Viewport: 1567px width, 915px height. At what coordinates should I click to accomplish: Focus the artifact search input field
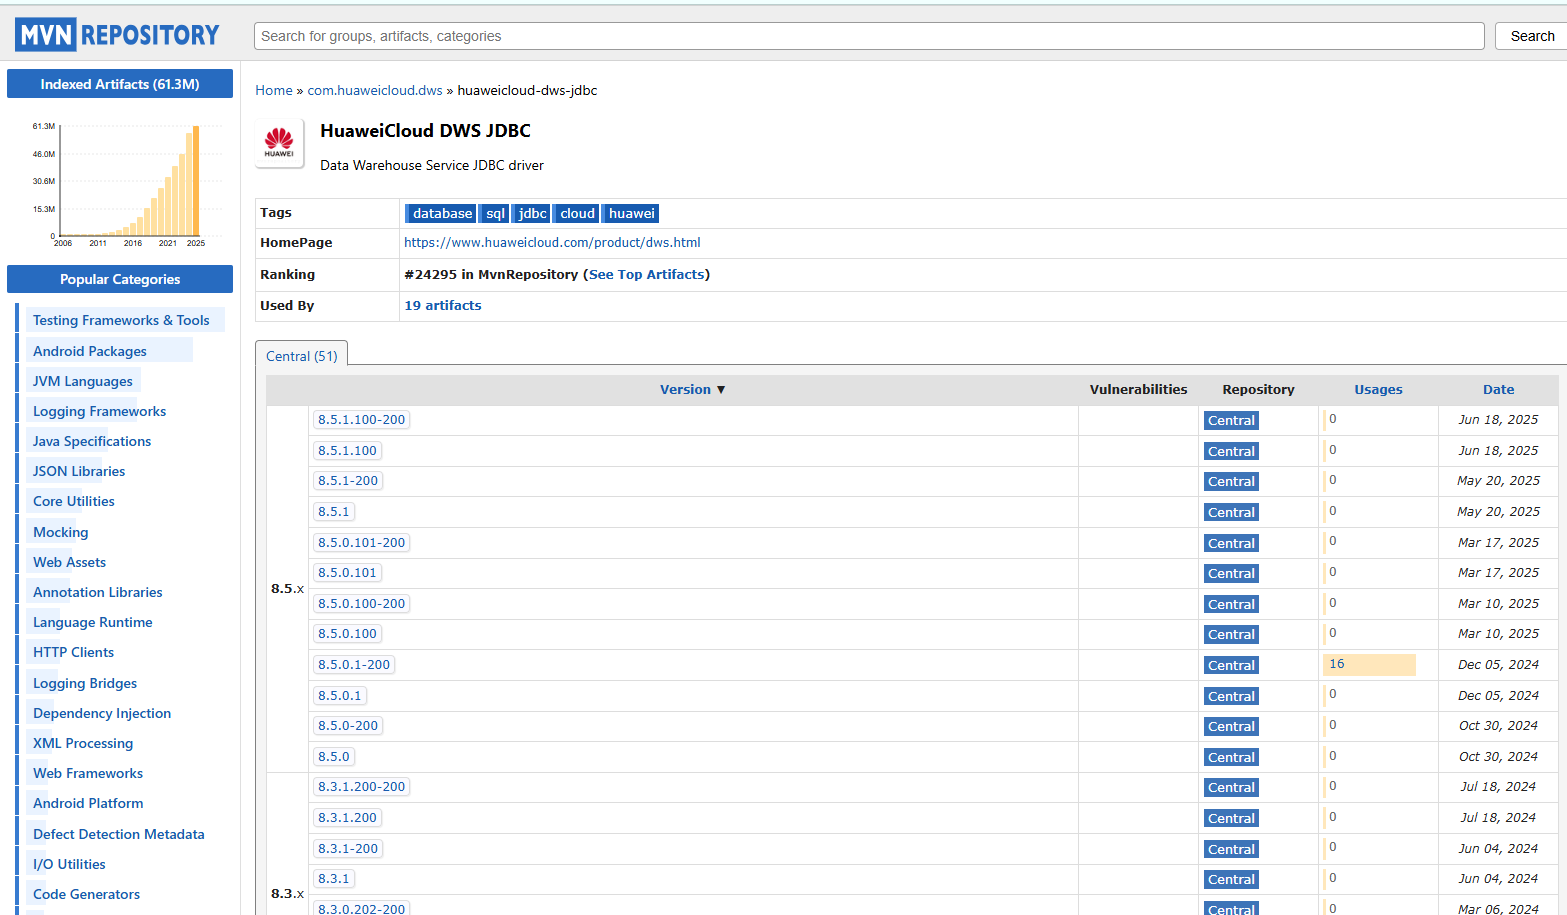click(x=868, y=36)
